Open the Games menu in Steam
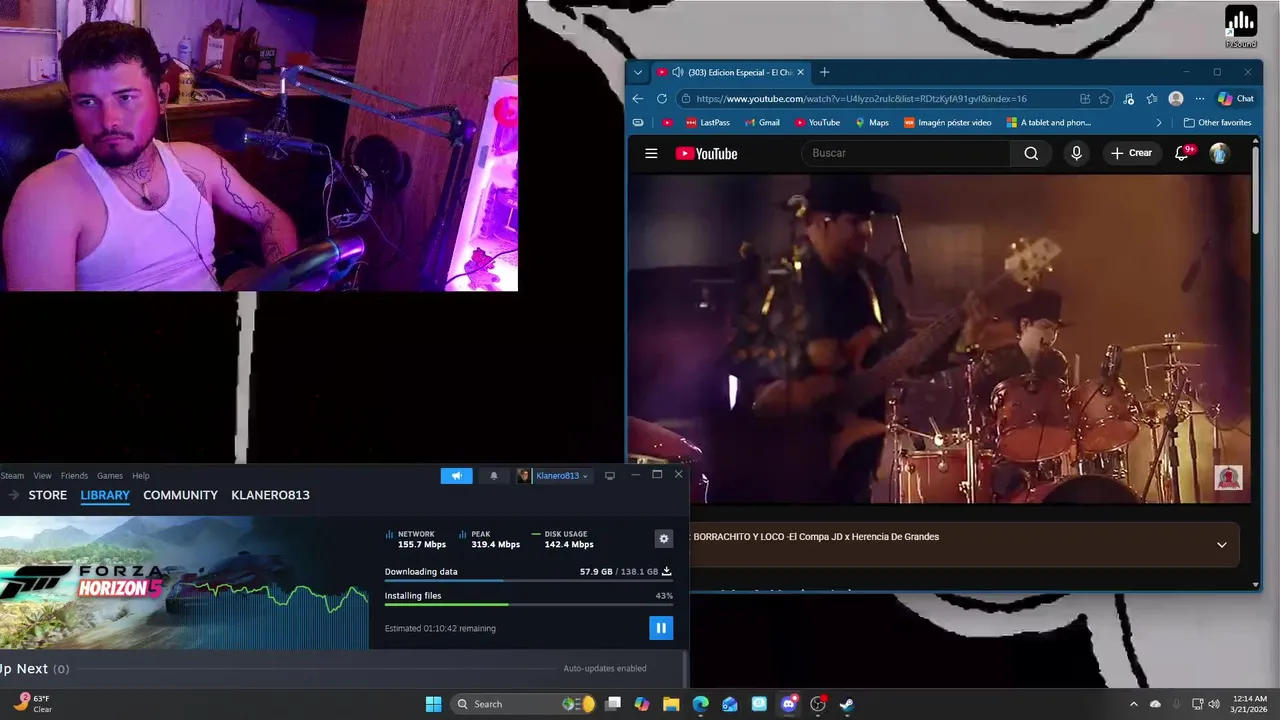 pyautogui.click(x=110, y=476)
